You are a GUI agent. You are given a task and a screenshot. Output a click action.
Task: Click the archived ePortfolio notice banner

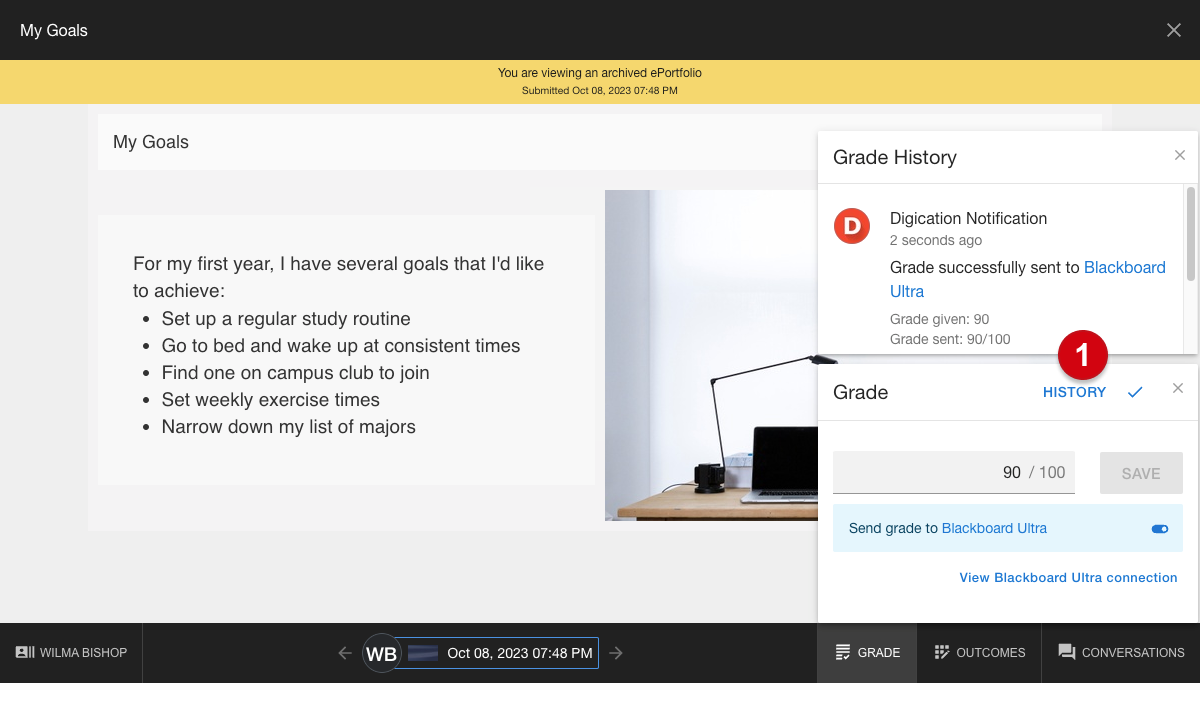coord(600,82)
